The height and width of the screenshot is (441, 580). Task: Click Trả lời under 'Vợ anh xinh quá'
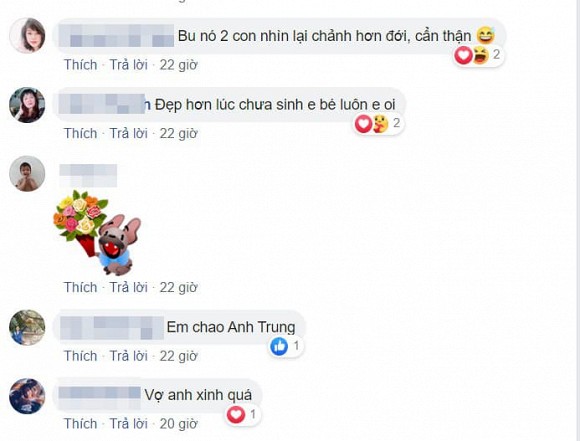coord(128,424)
